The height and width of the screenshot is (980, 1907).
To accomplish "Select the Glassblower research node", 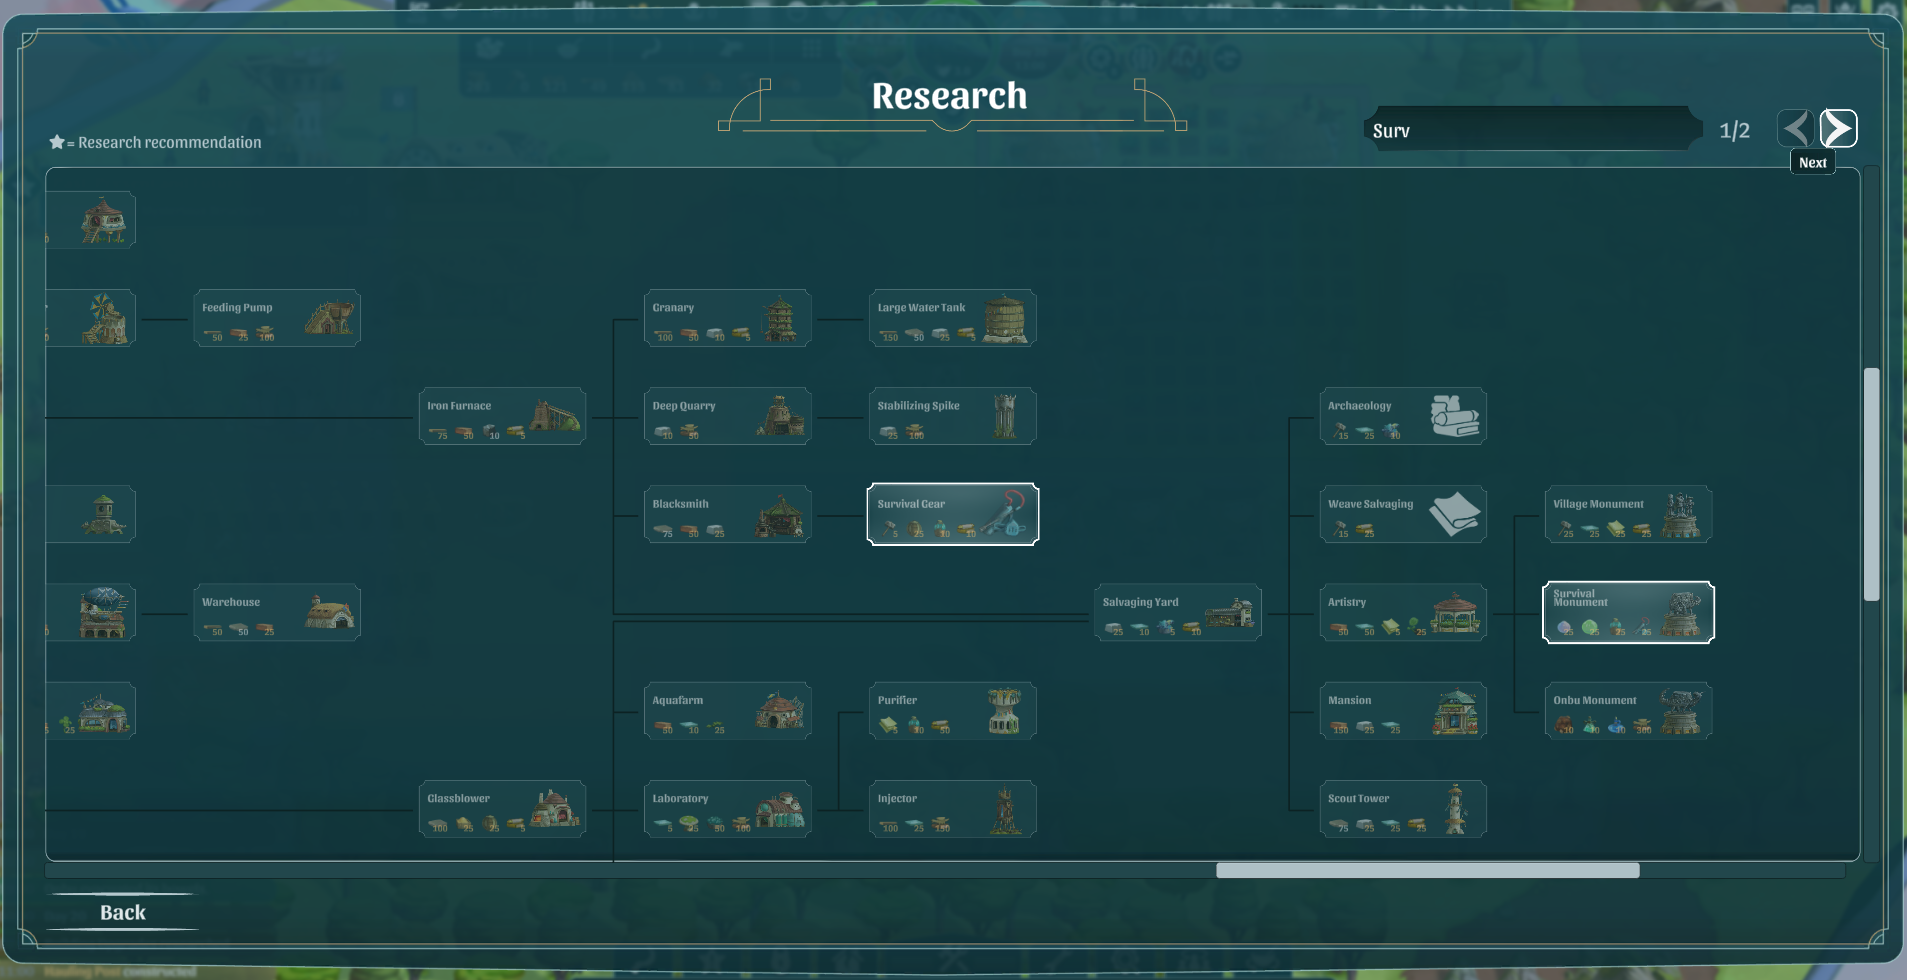I will pos(502,809).
